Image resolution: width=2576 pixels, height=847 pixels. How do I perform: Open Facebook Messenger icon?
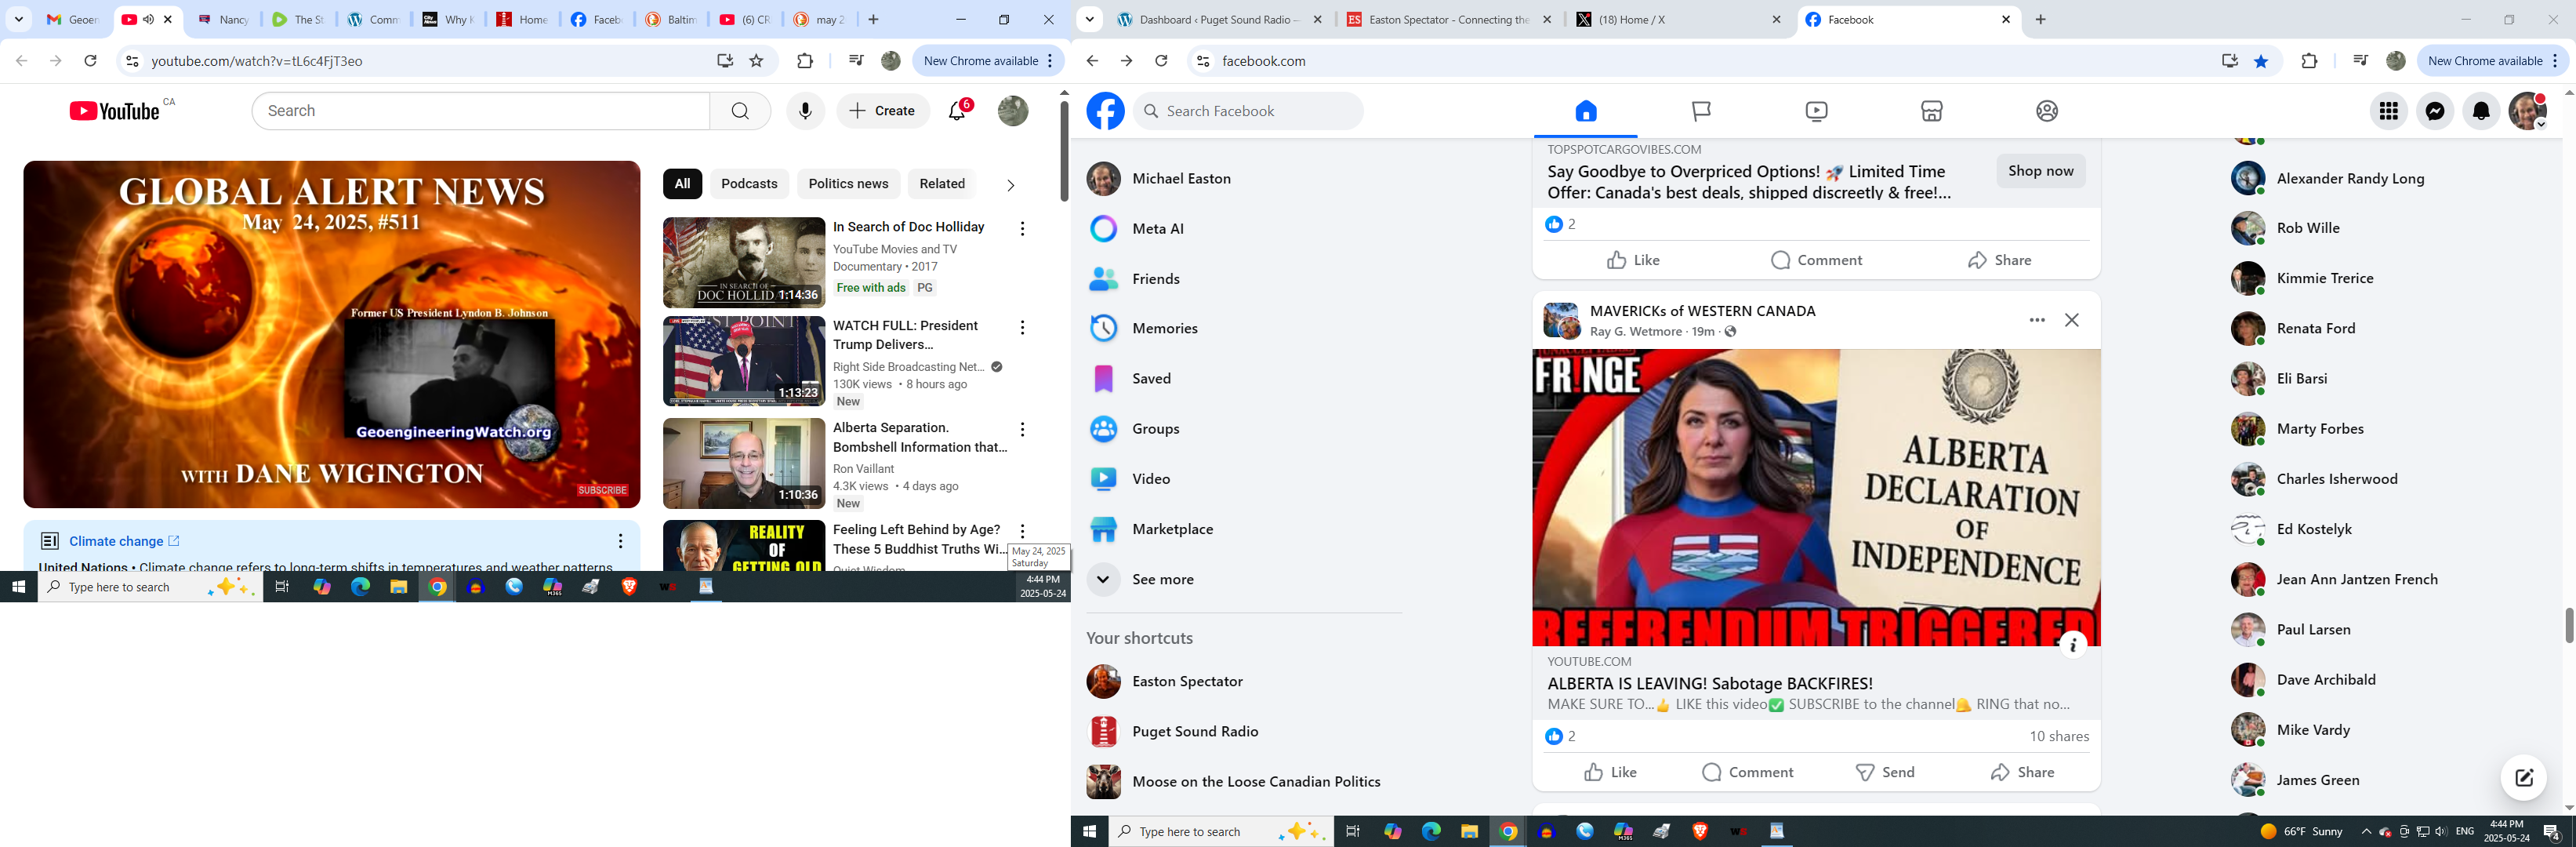pyautogui.click(x=2435, y=111)
